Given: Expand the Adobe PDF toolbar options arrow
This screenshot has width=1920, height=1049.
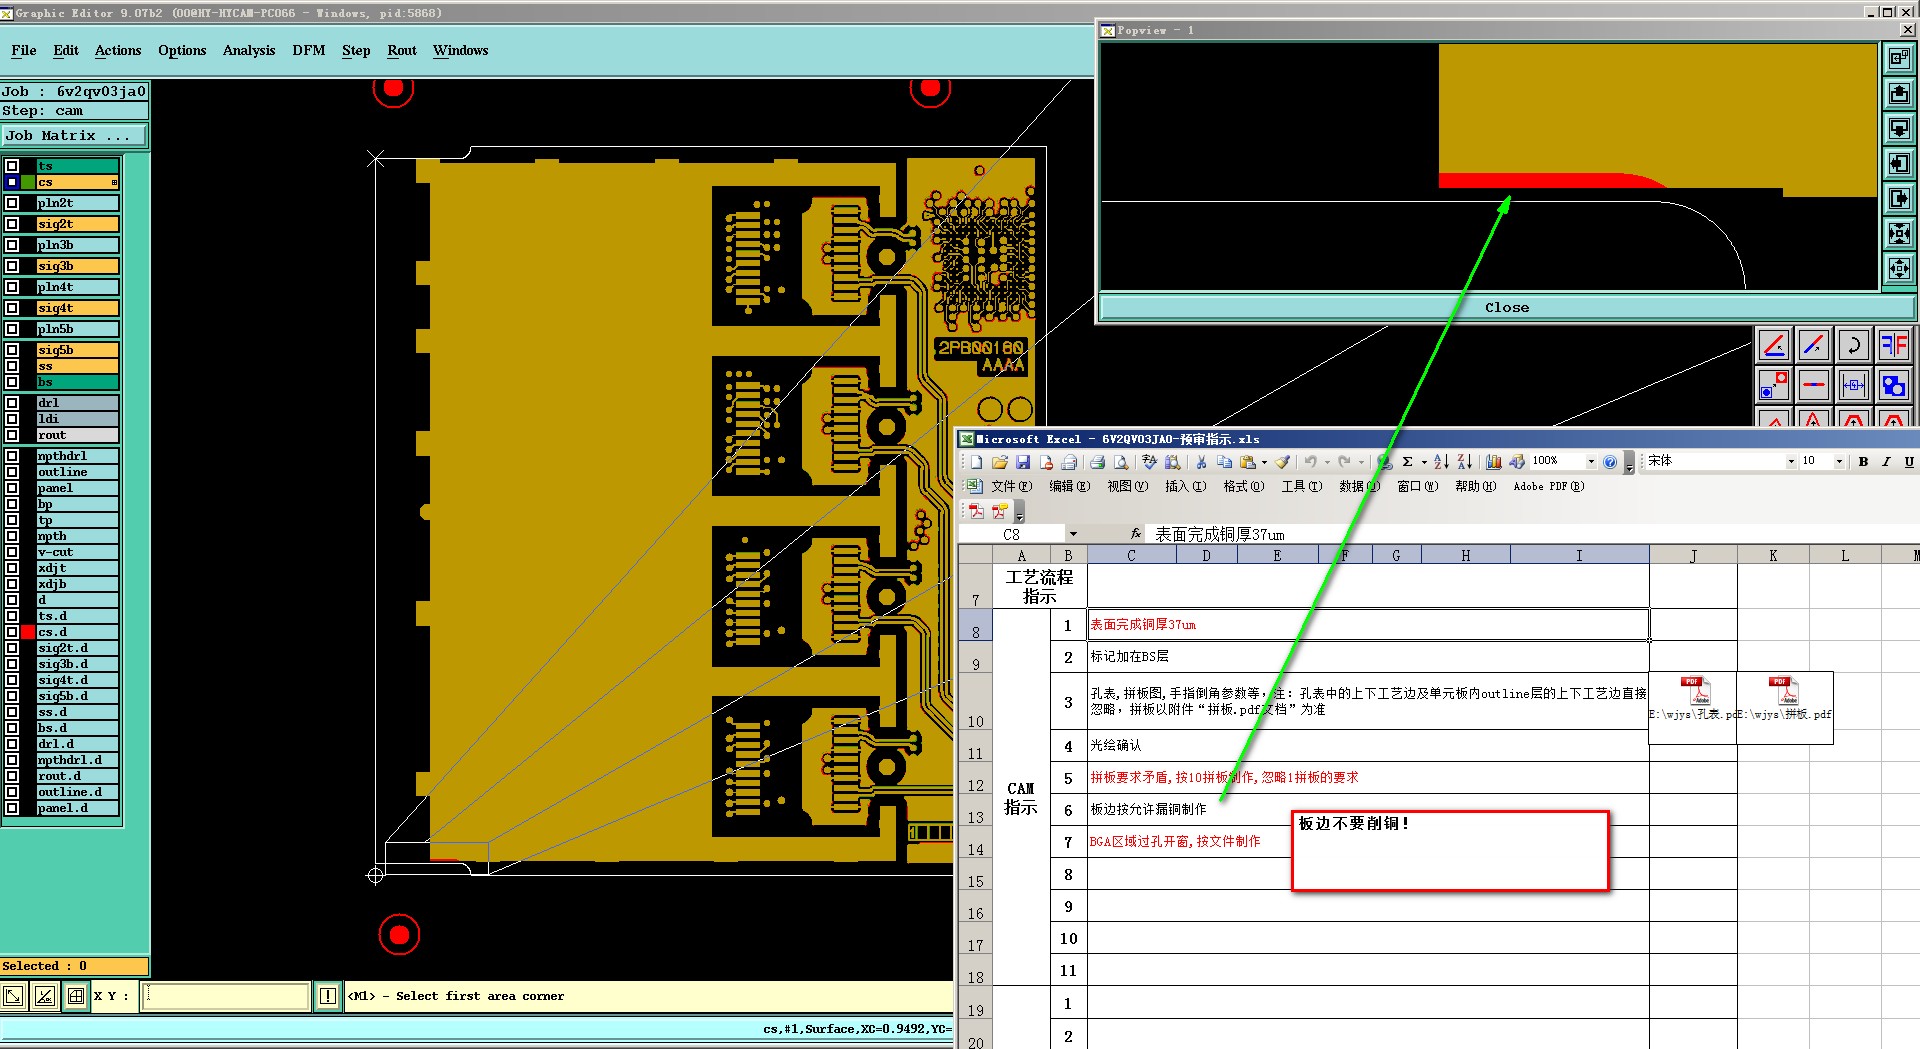Looking at the screenshot, I should click(1020, 513).
